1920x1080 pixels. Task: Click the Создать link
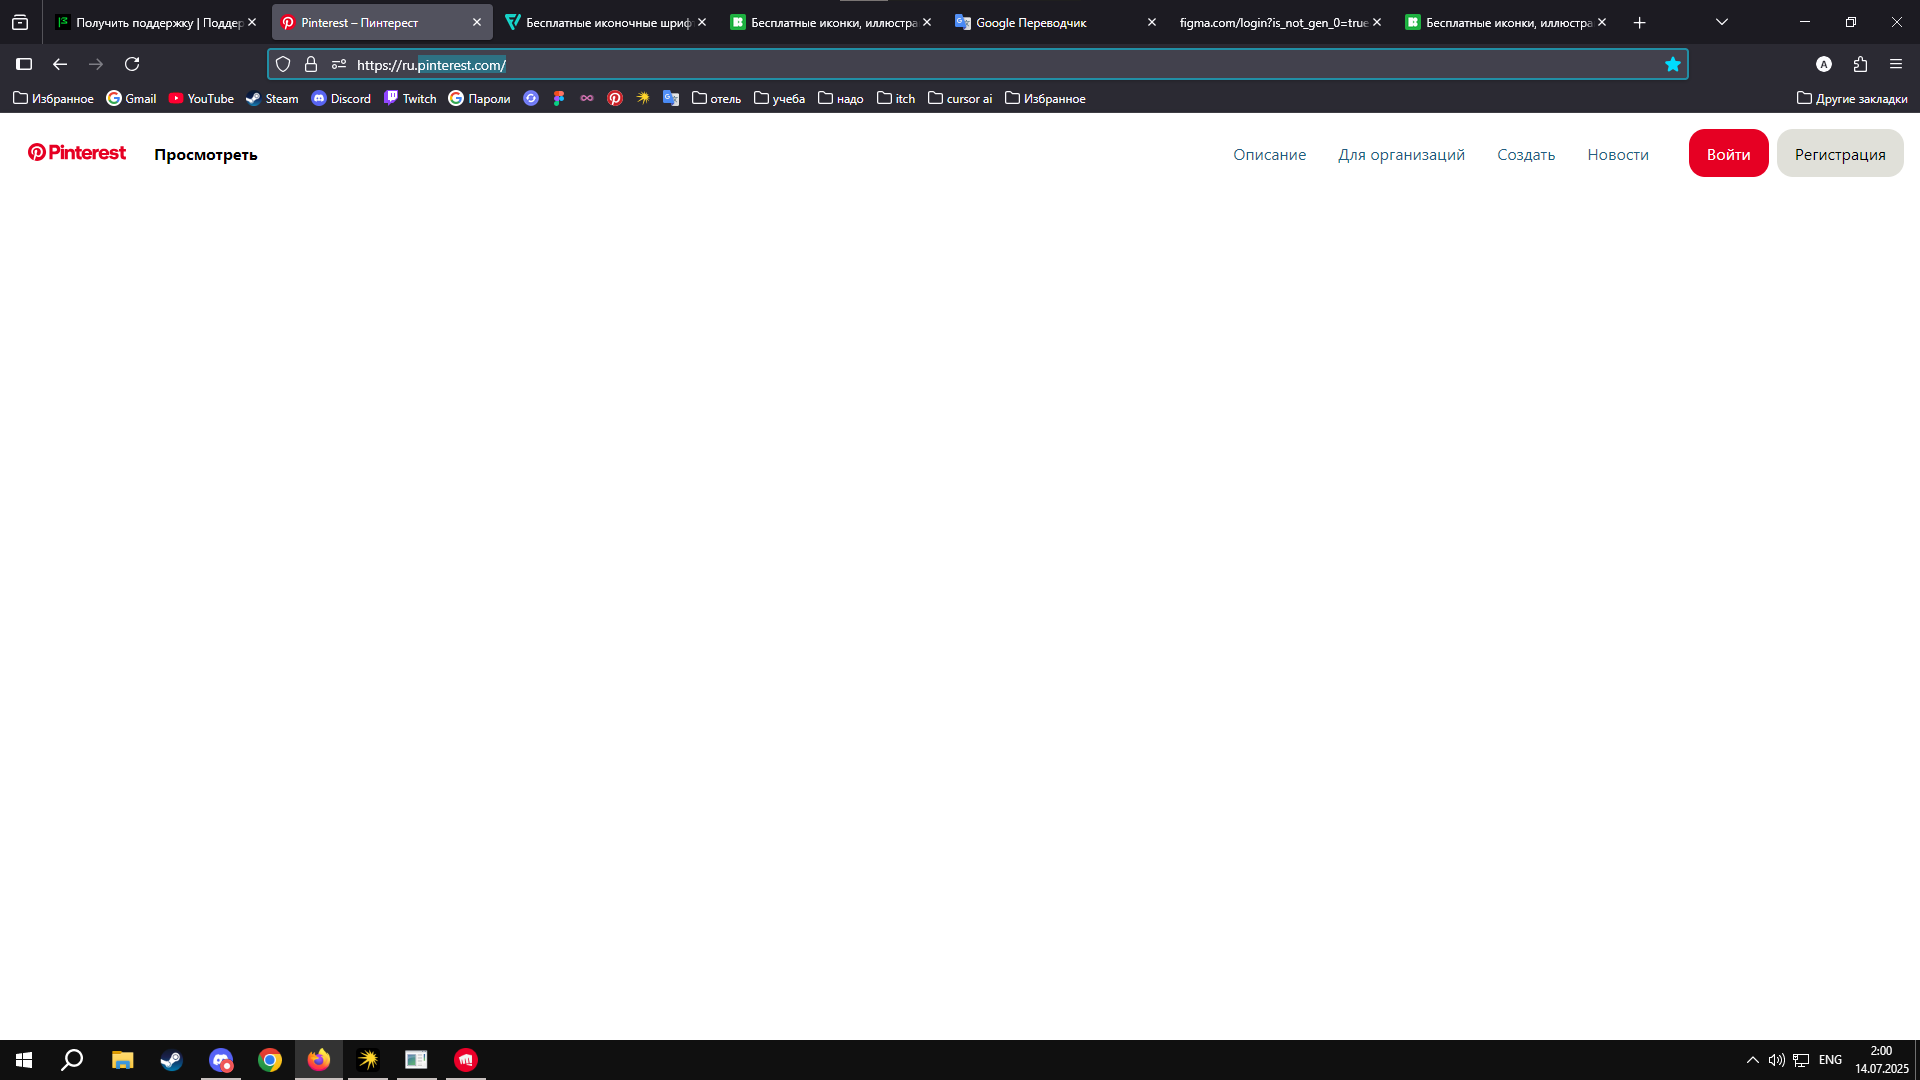1526,155
